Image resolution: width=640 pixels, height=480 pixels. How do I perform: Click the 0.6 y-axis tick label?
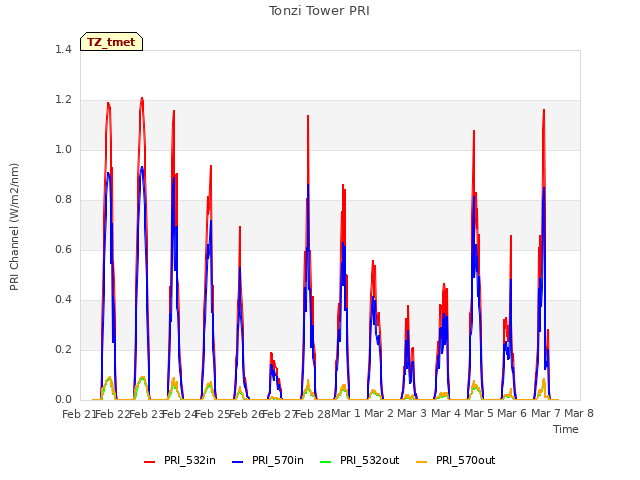[63, 250]
